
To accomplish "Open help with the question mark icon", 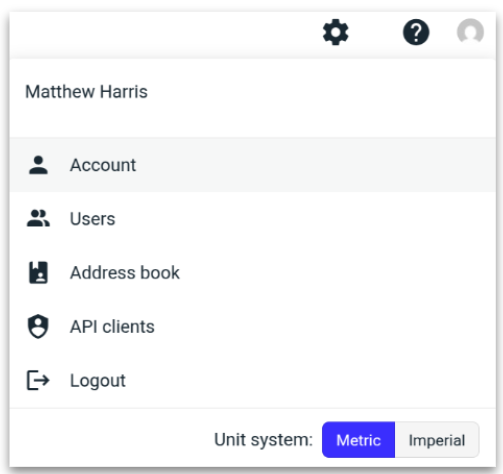I will (416, 32).
